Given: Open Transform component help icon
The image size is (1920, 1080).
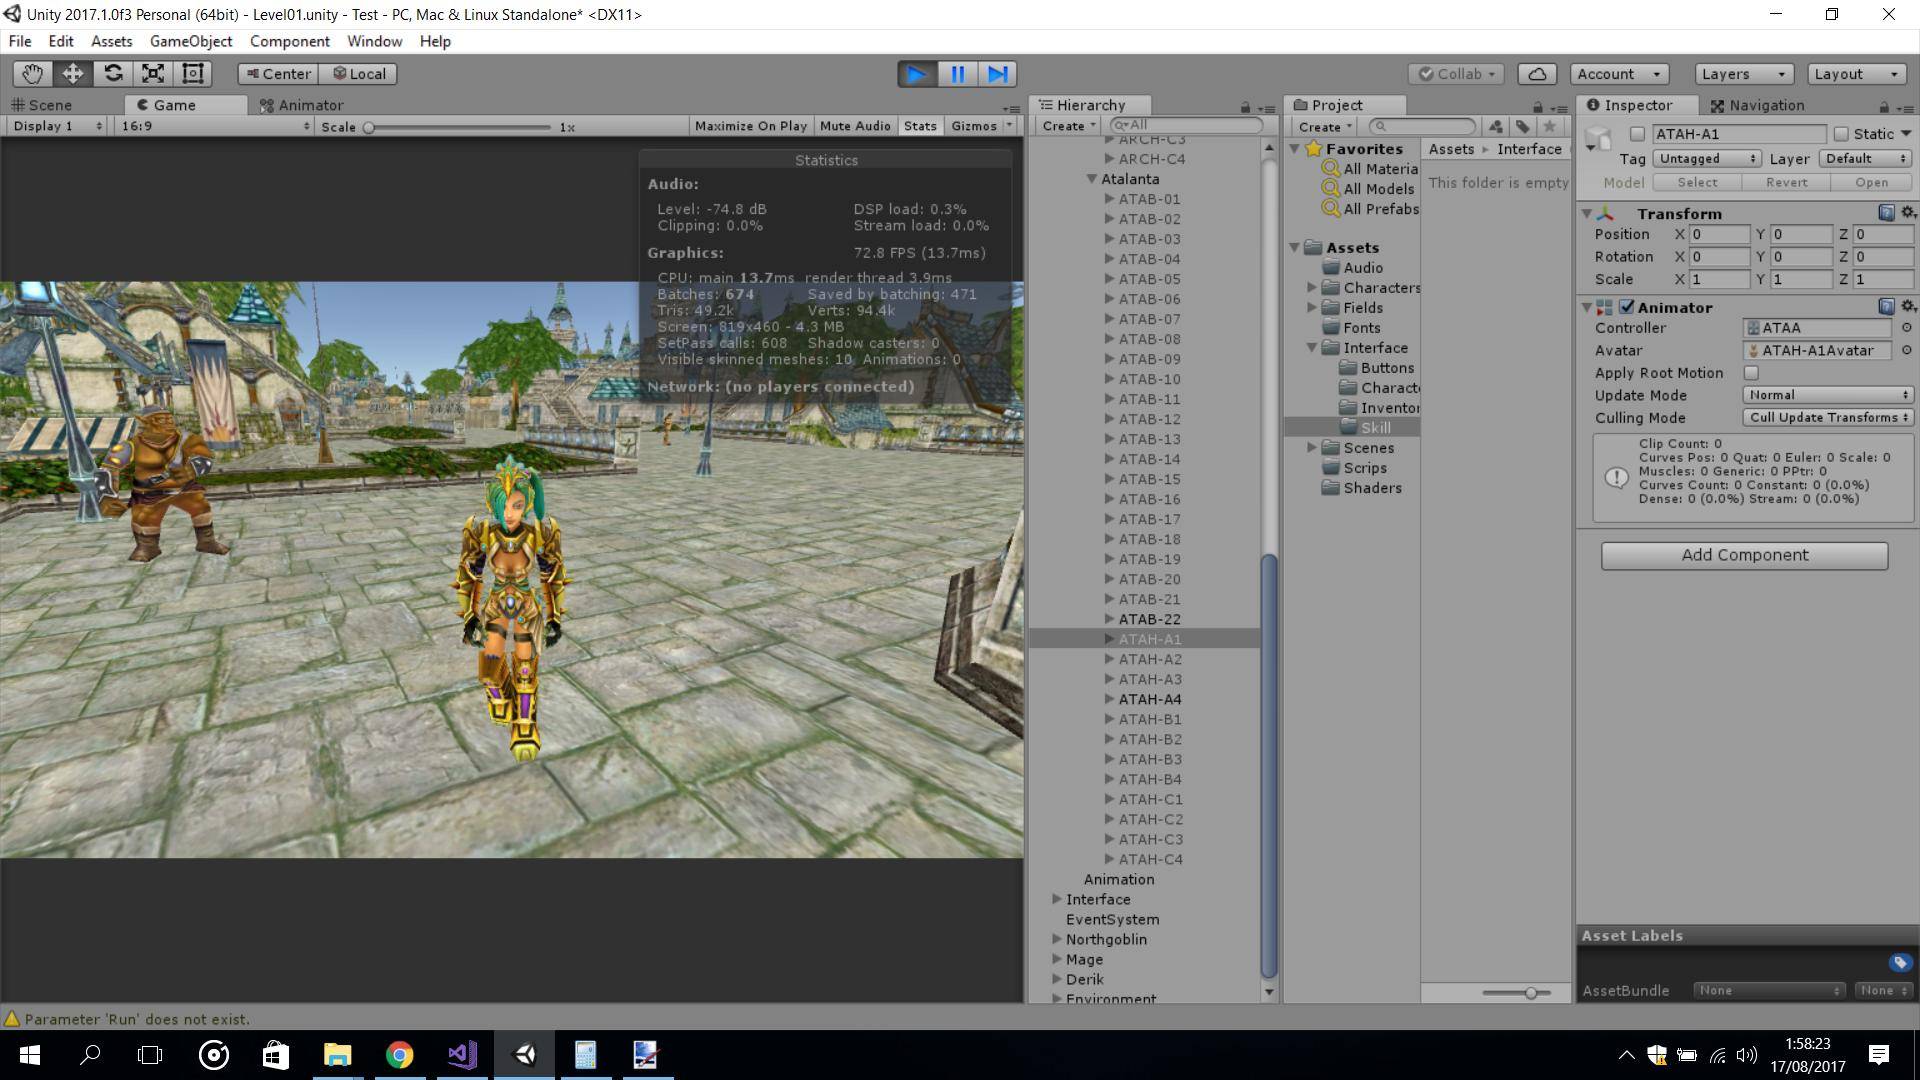Looking at the screenshot, I should pyautogui.click(x=1886, y=212).
